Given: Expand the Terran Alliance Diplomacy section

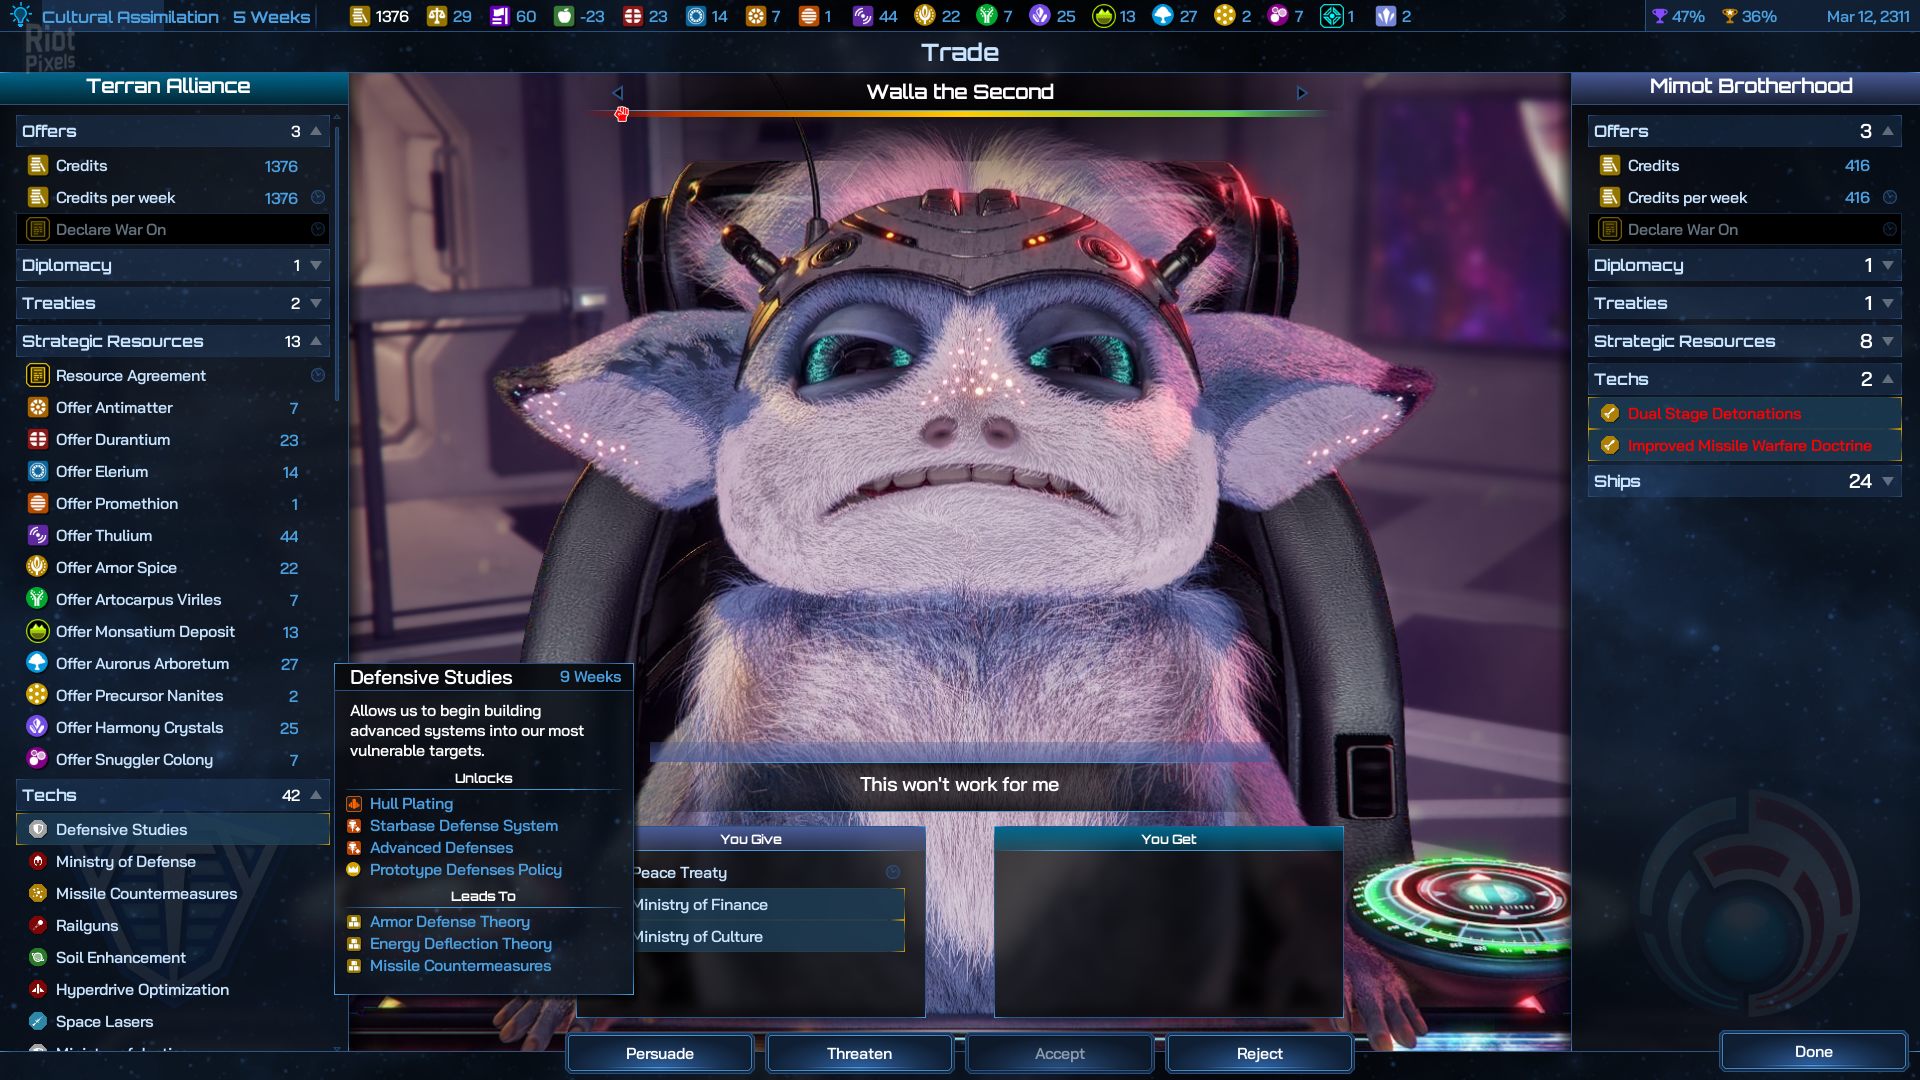Looking at the screenshot, I should point(316,266).
